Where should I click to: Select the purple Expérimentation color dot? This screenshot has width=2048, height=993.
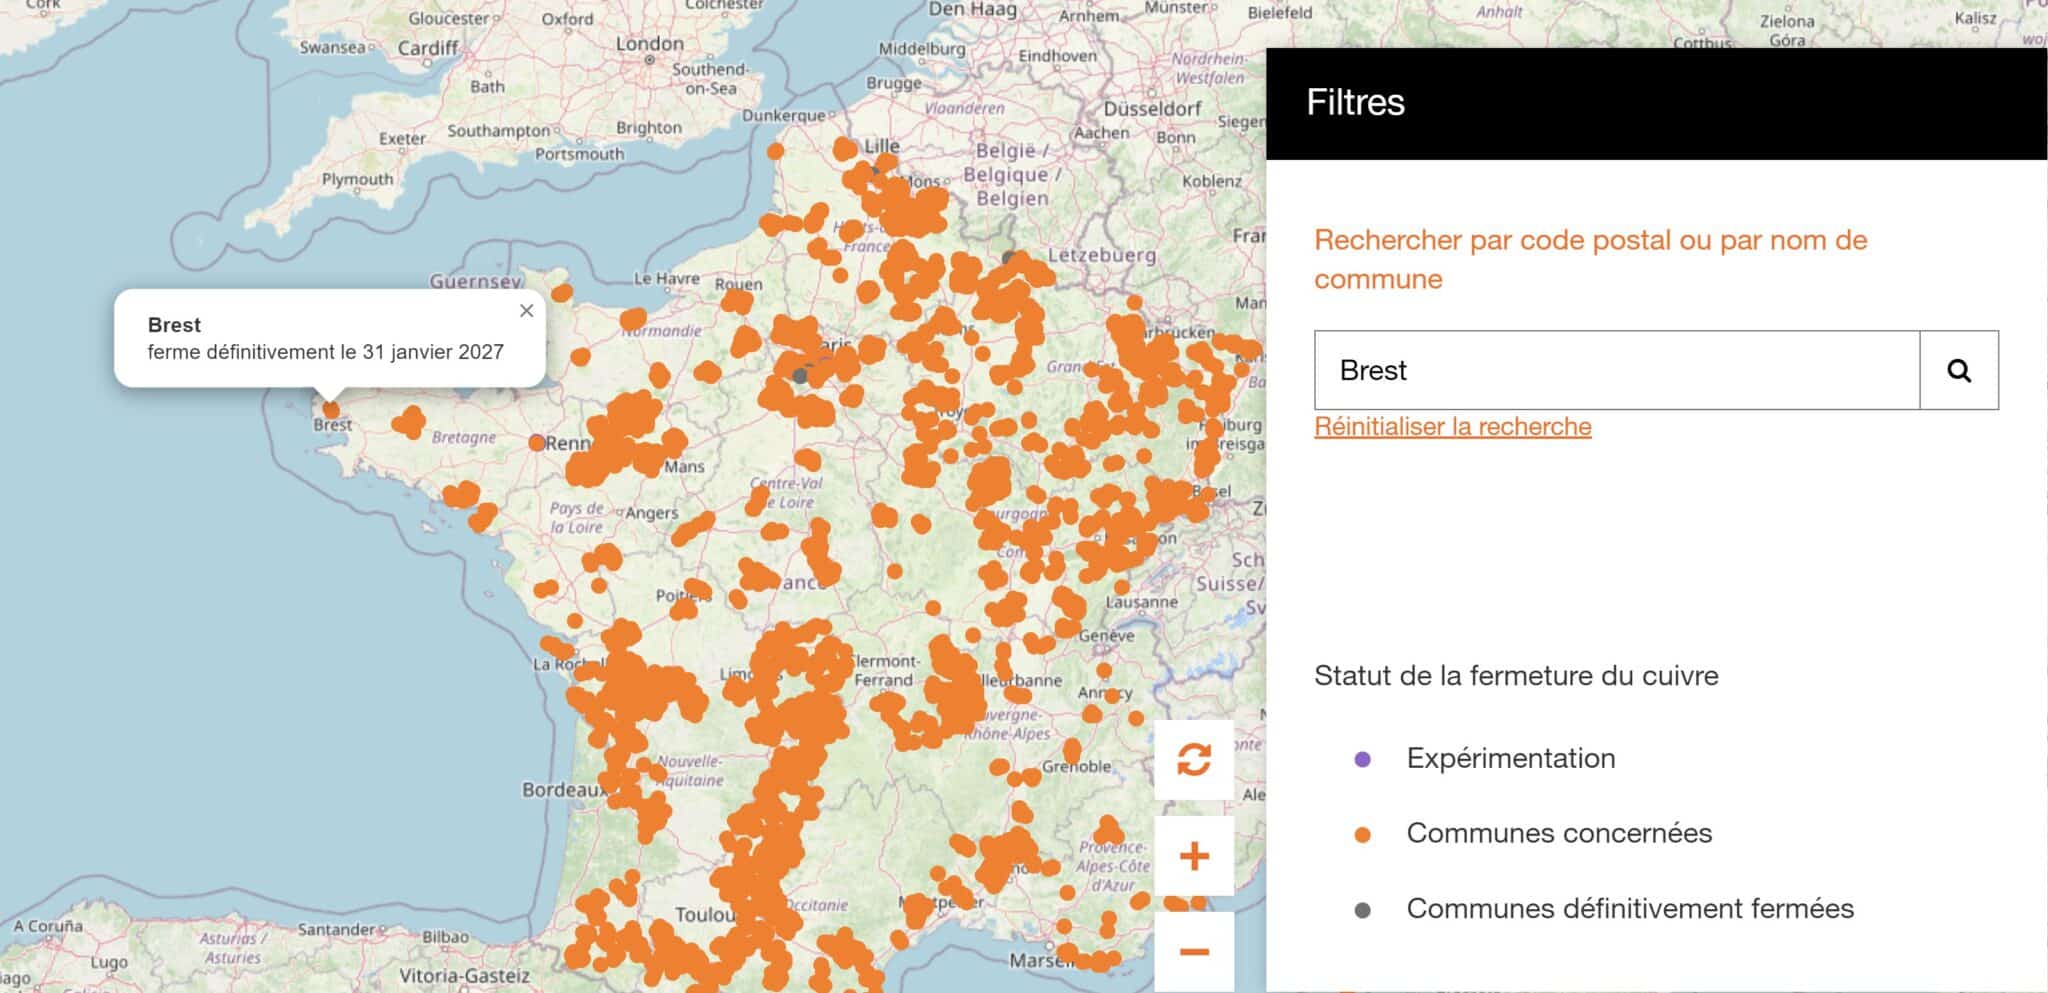click(1360, 758)
